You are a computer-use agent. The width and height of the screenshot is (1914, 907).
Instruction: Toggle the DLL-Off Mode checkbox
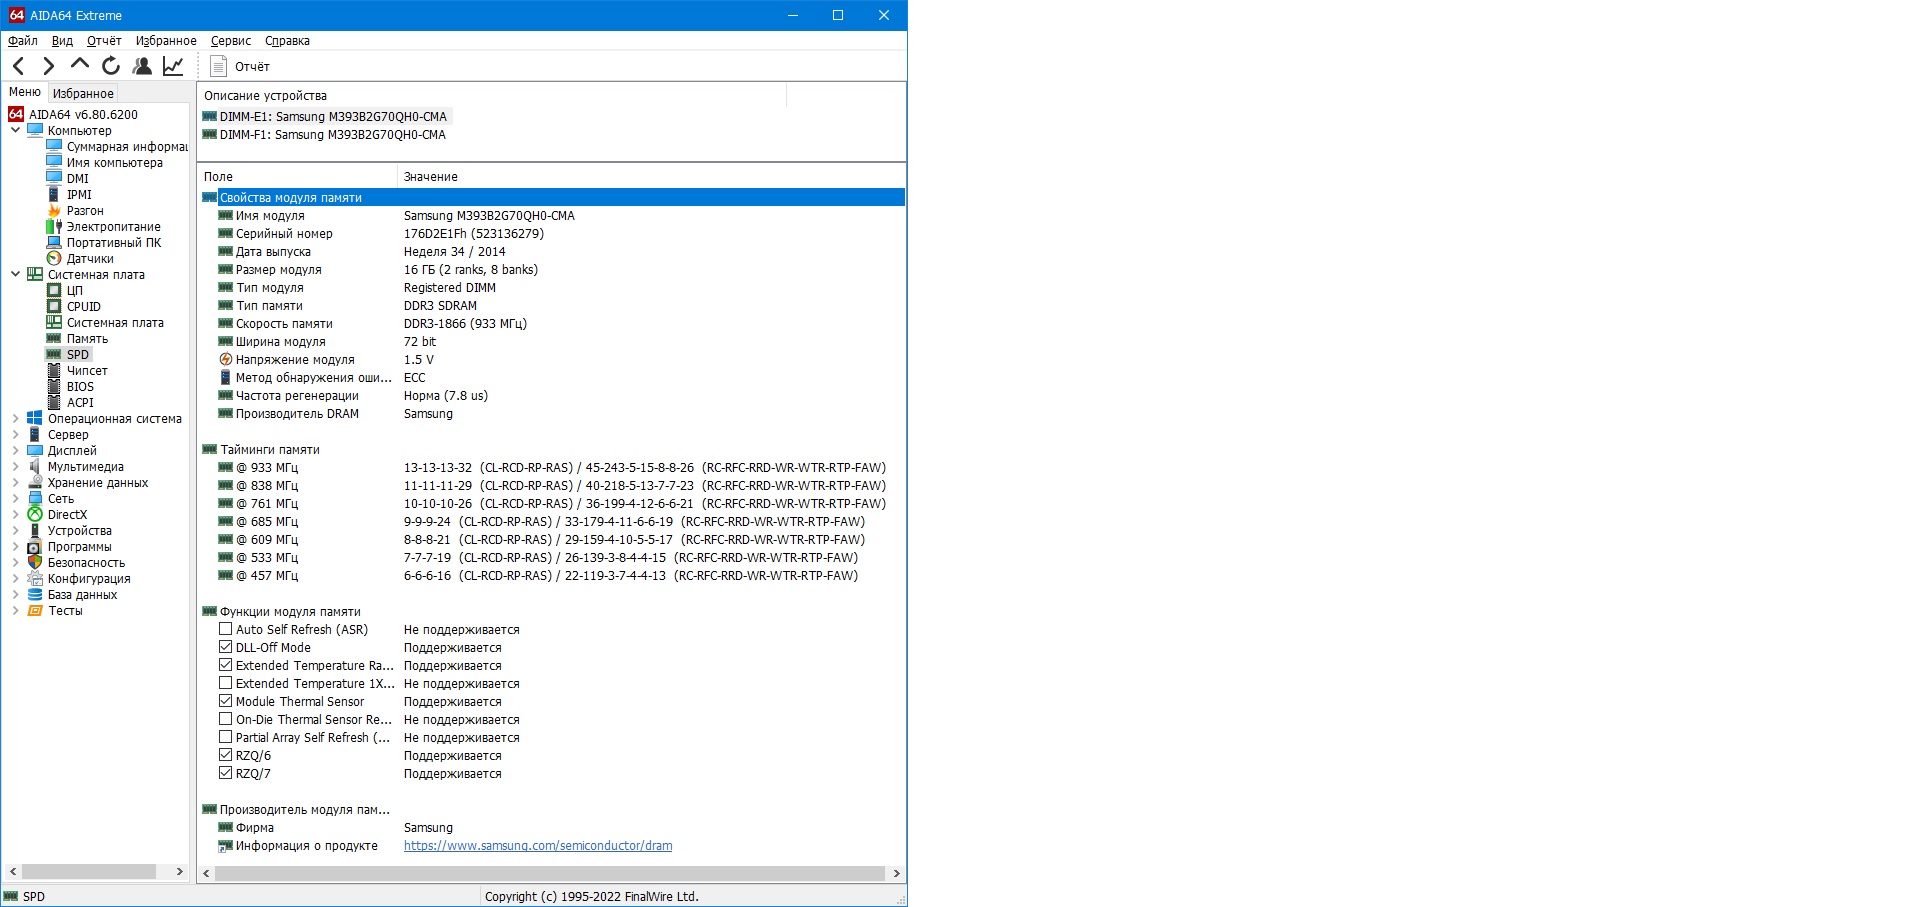pyautogui.click(x=225, y=647)
